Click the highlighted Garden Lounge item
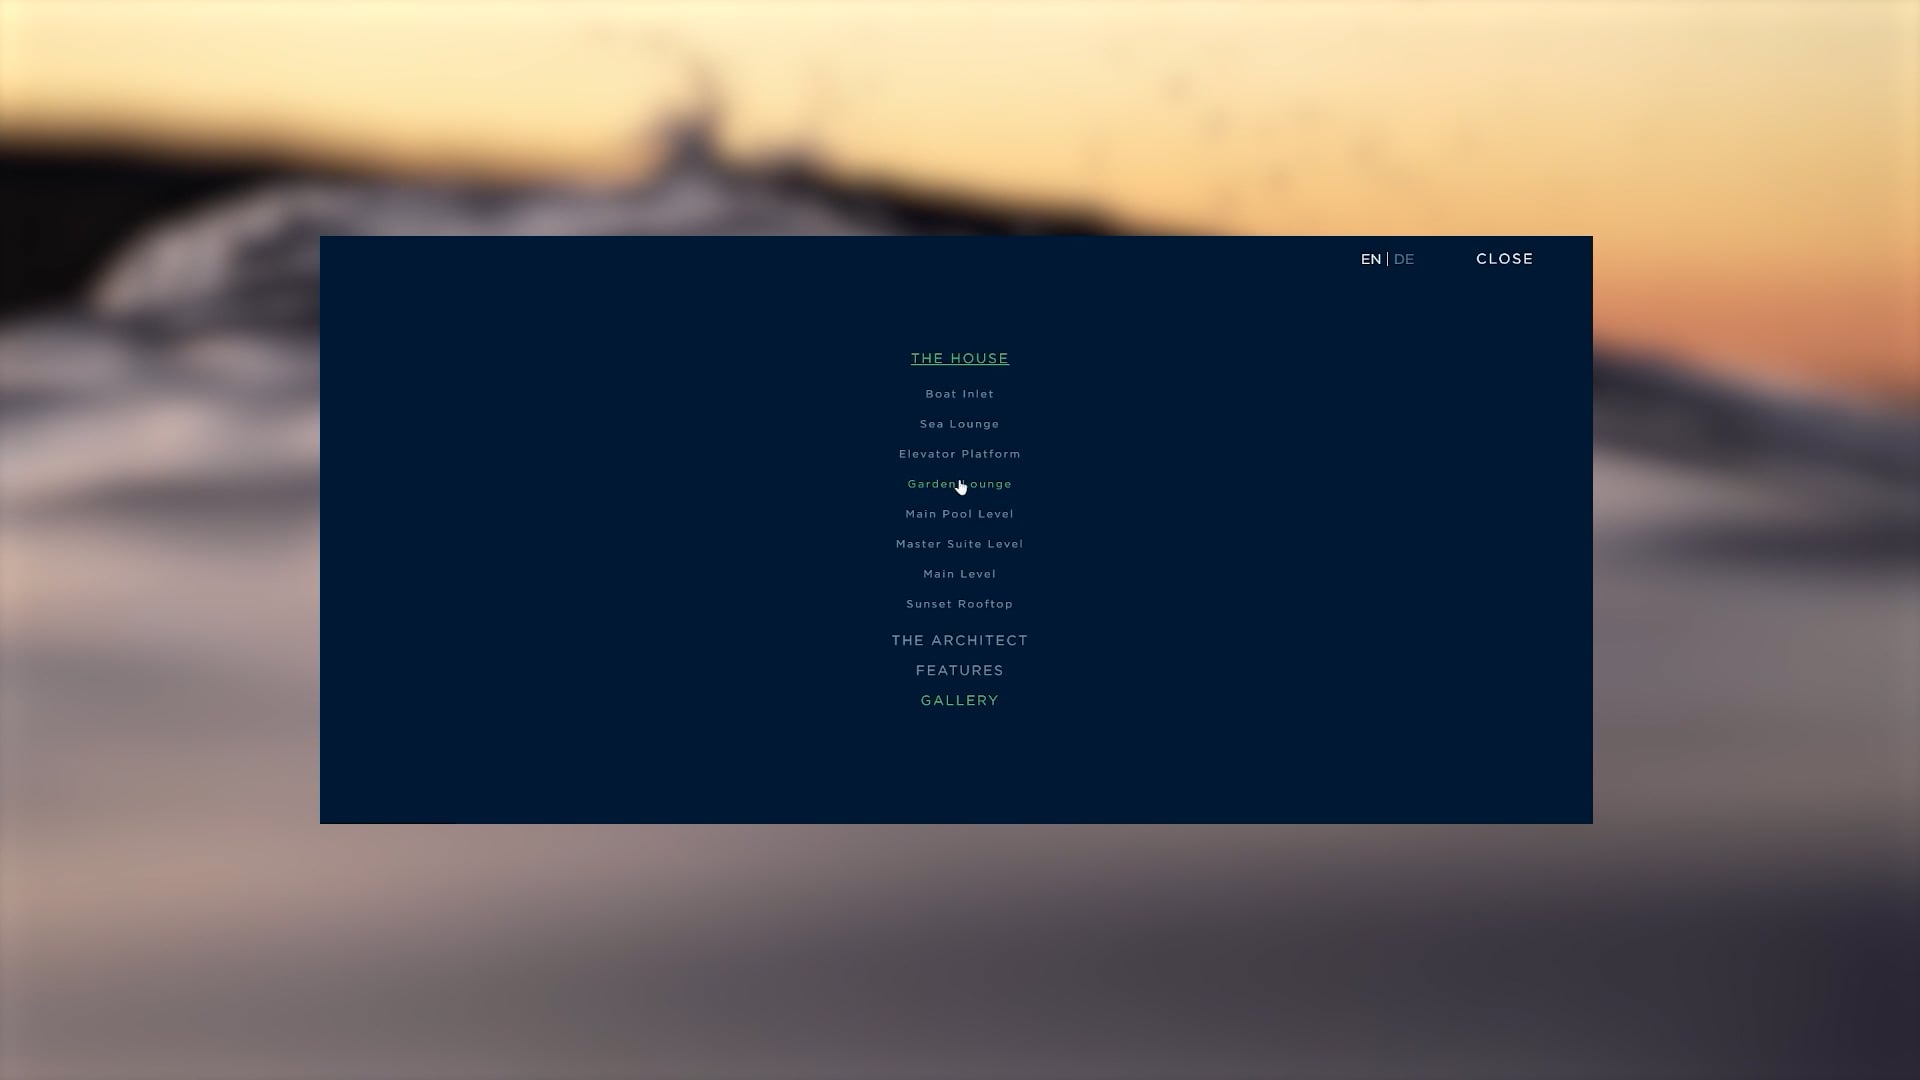 pos(959,484)
